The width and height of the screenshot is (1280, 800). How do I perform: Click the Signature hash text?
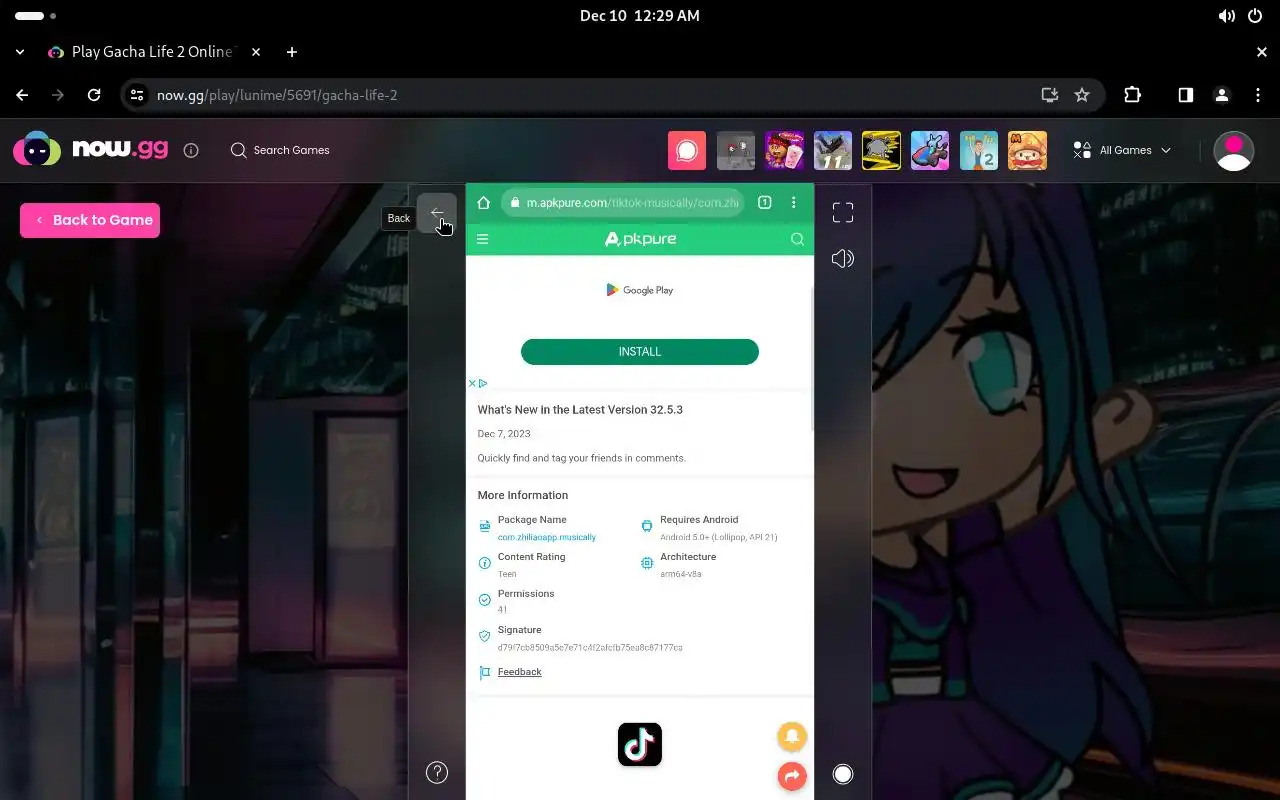(590, 648)
